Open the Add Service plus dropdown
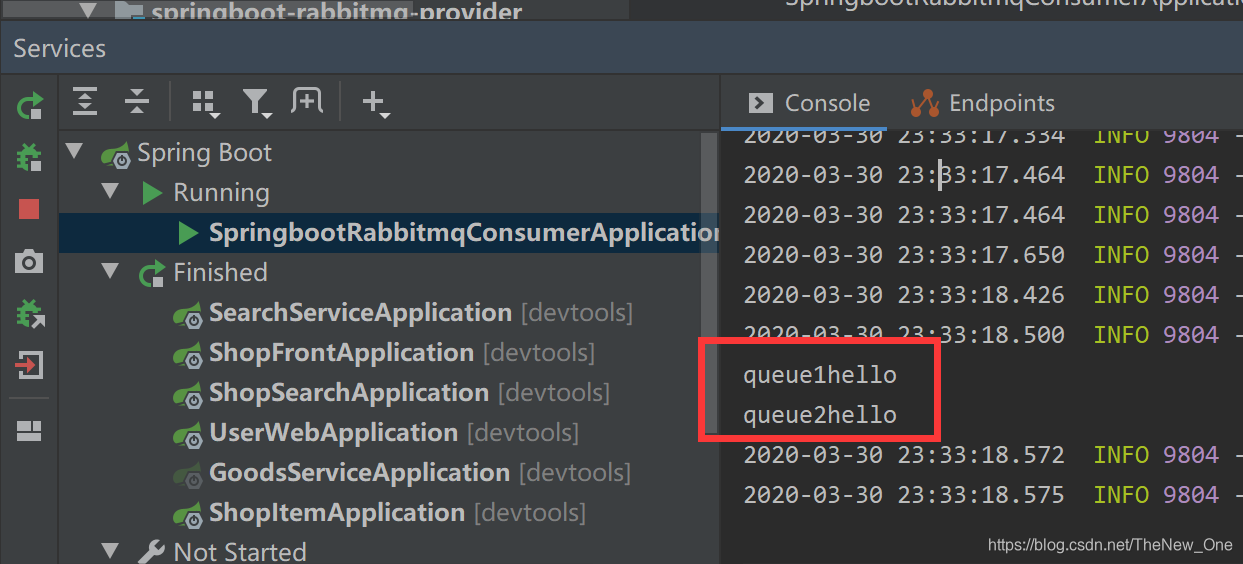The width and height of the screenshot is (1243, 564). click(375, 103)
